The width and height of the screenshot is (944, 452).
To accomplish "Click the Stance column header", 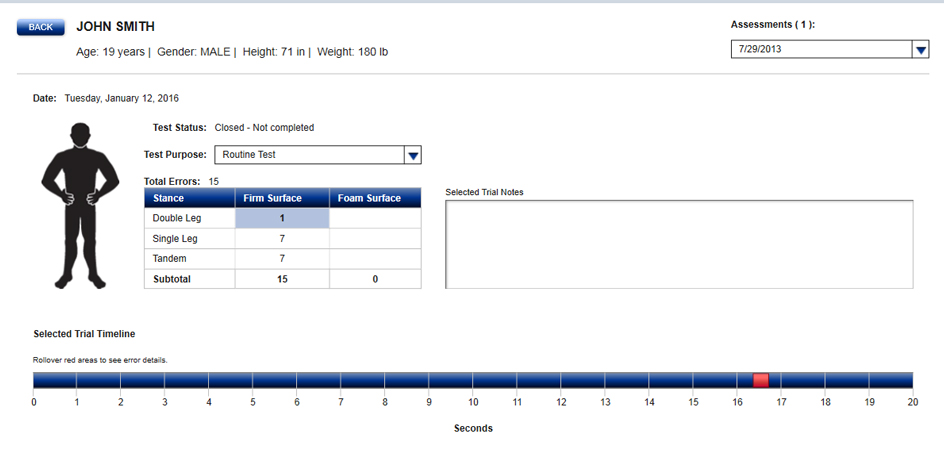I will (189, 198).
